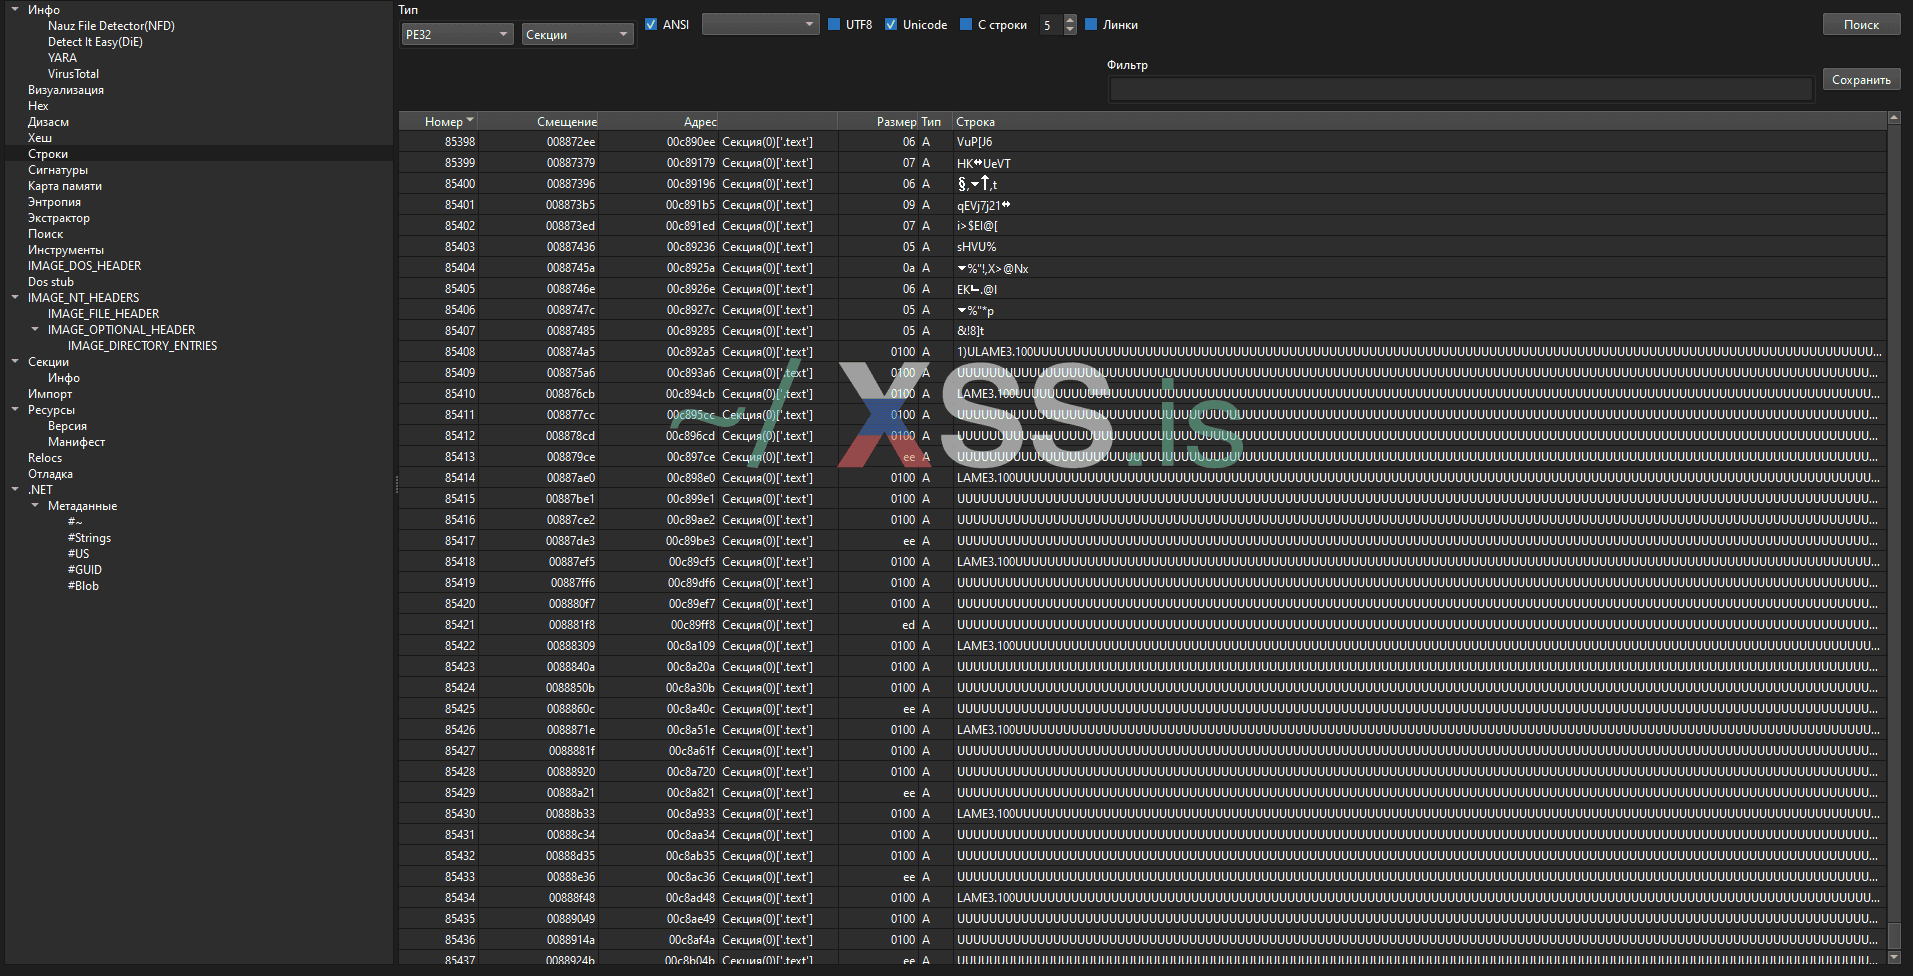The width and height of the screenshot is (1913, 976).
Task: Uncheck the ANSI checkbox
Action: (x=651, y=25)
